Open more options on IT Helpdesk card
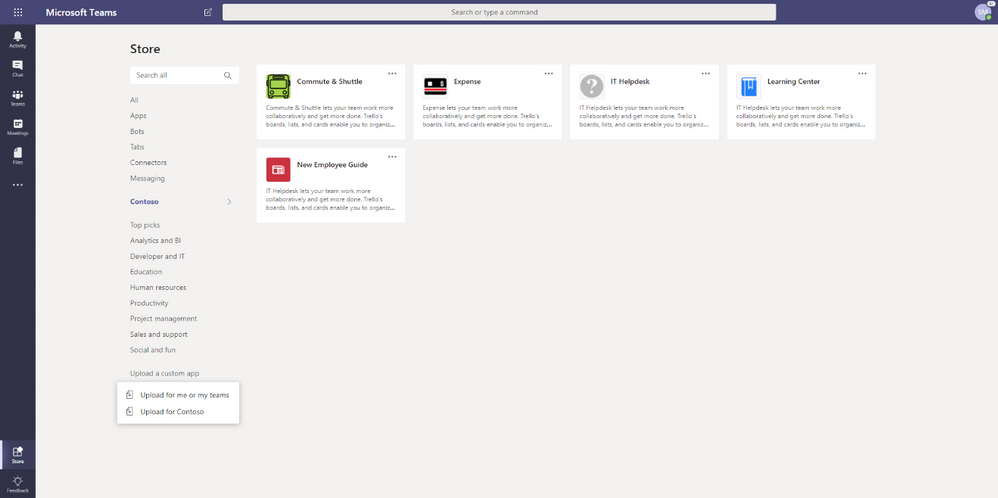 tap(706, 73)
